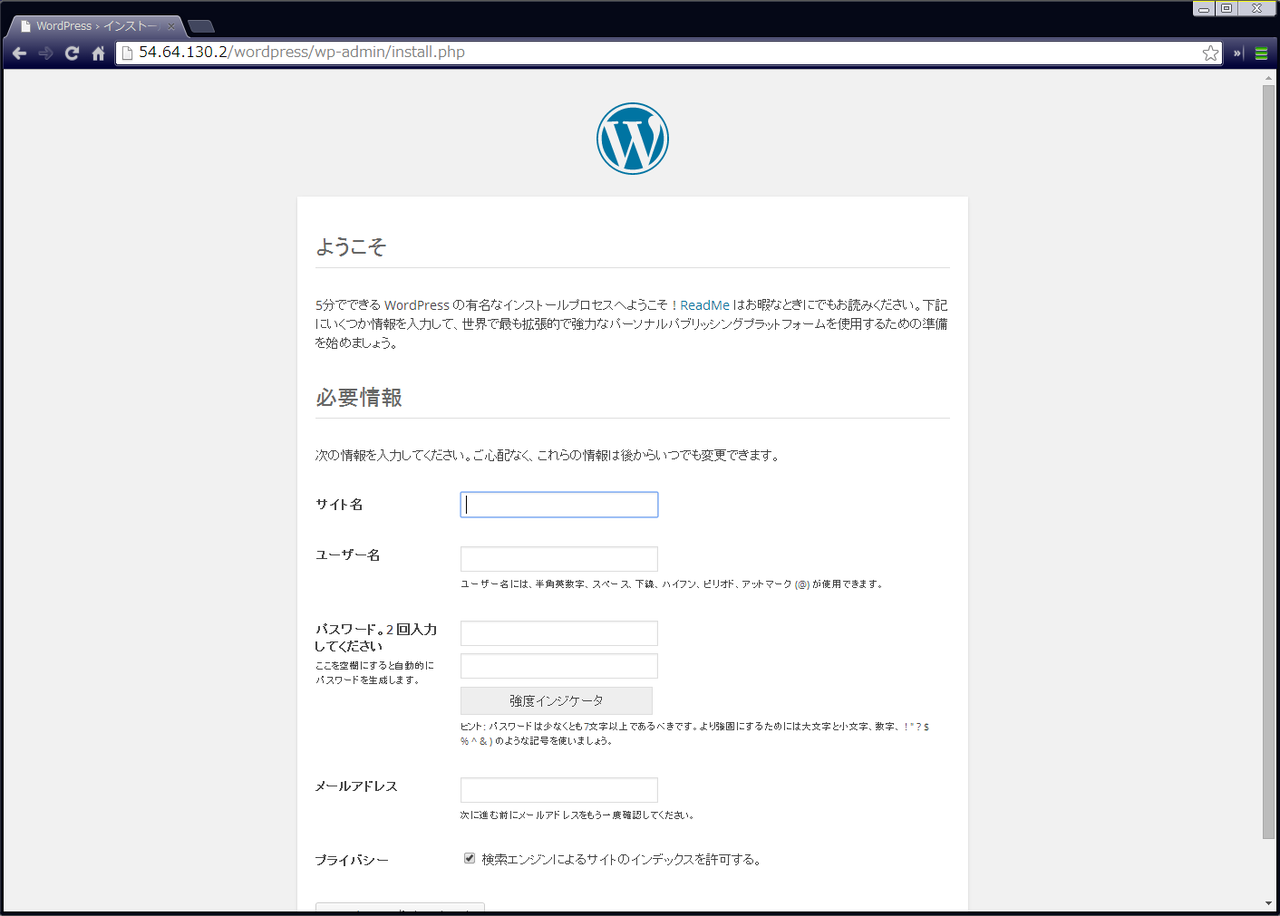1280x916 pixels.
Task: Open the Chrome menu with the green hamburger icon
Action: [x=1261, y=53]
